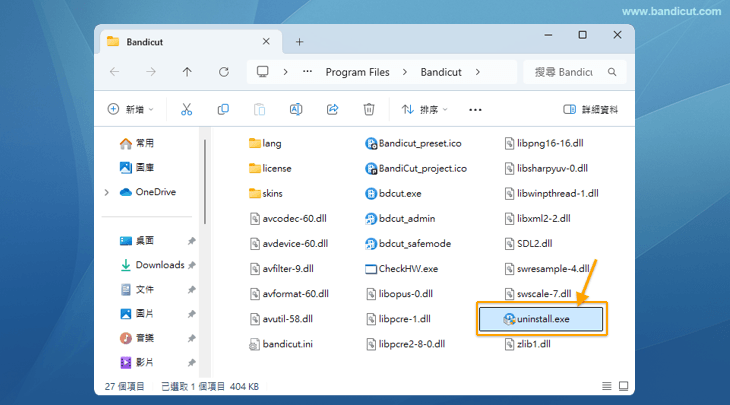Toggle the 詳細資料 details pane
730x405 pixels.
coord(590,109)
